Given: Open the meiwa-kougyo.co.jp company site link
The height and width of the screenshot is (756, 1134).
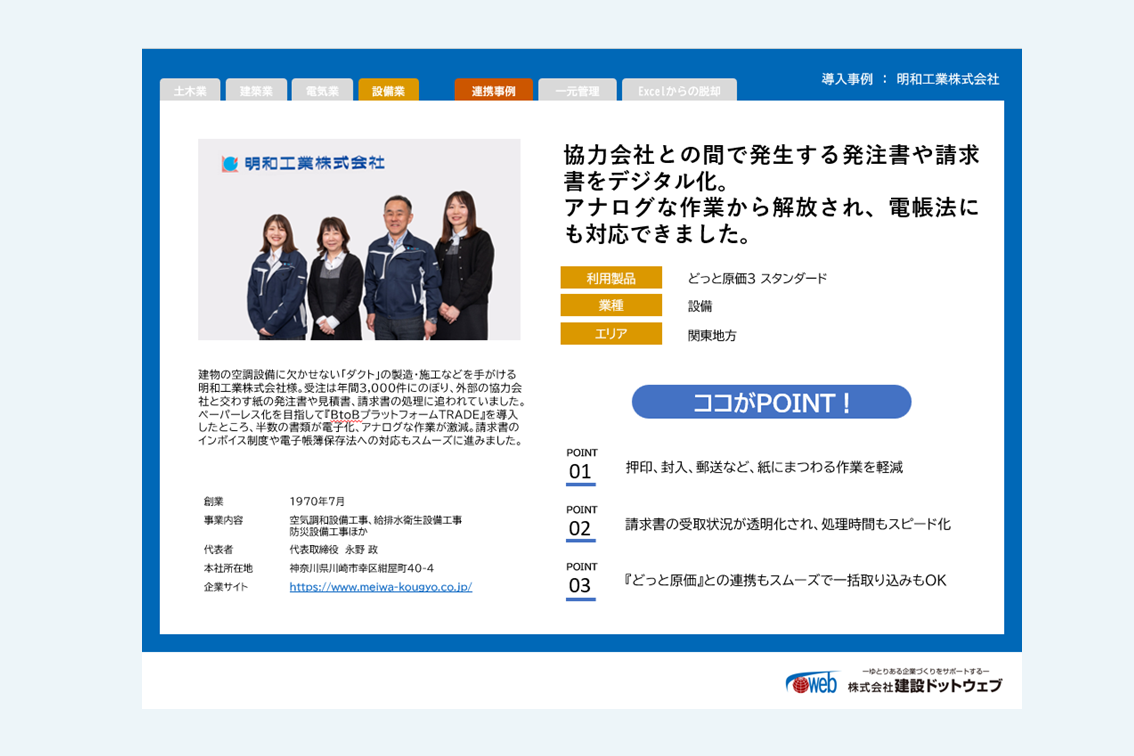Looking at the screenshot, I should pyautogui.click(x=380, y=587).
